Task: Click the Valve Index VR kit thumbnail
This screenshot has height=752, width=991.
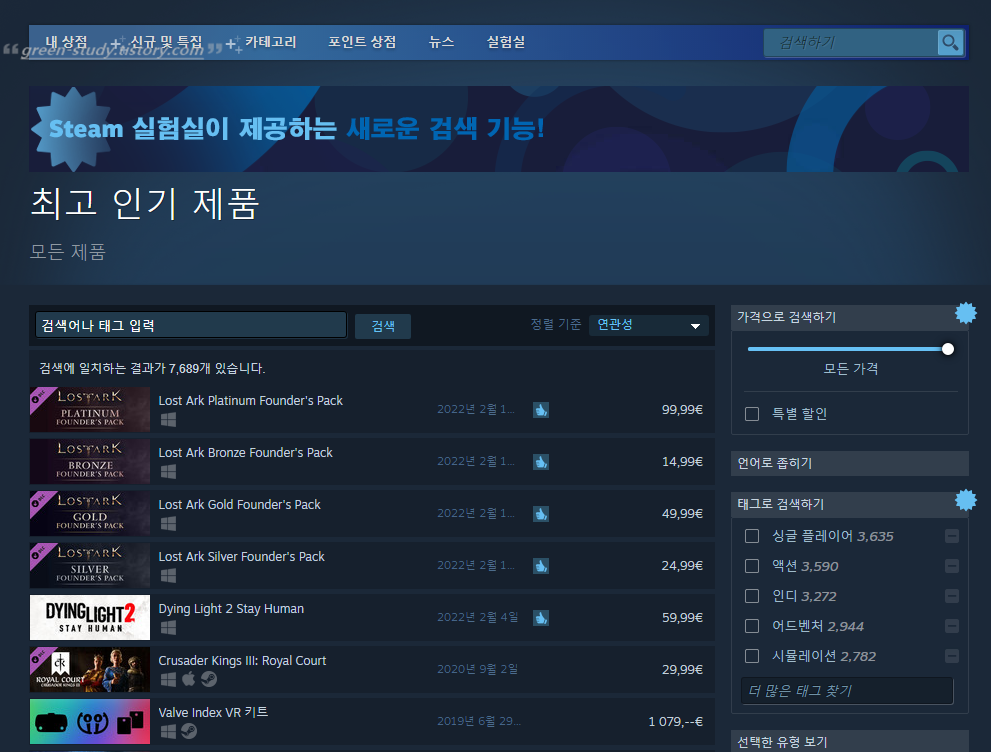Action: pos(90,721)
